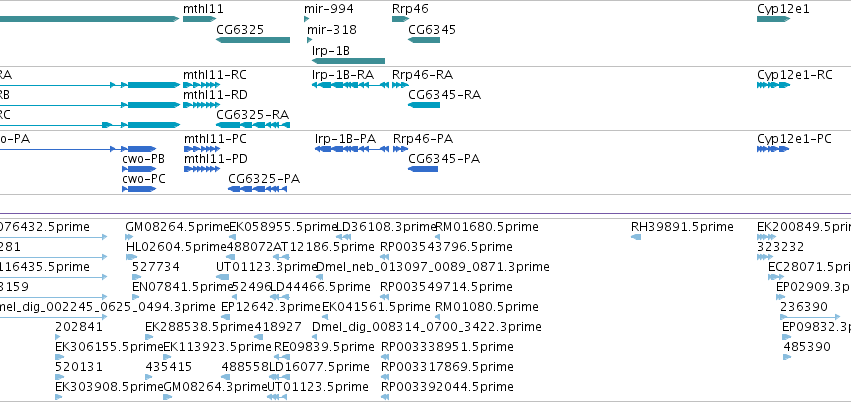This screenshot has width=851, height=402.
Task: Open the RP003338951.5prime feature
Action: 385,357
